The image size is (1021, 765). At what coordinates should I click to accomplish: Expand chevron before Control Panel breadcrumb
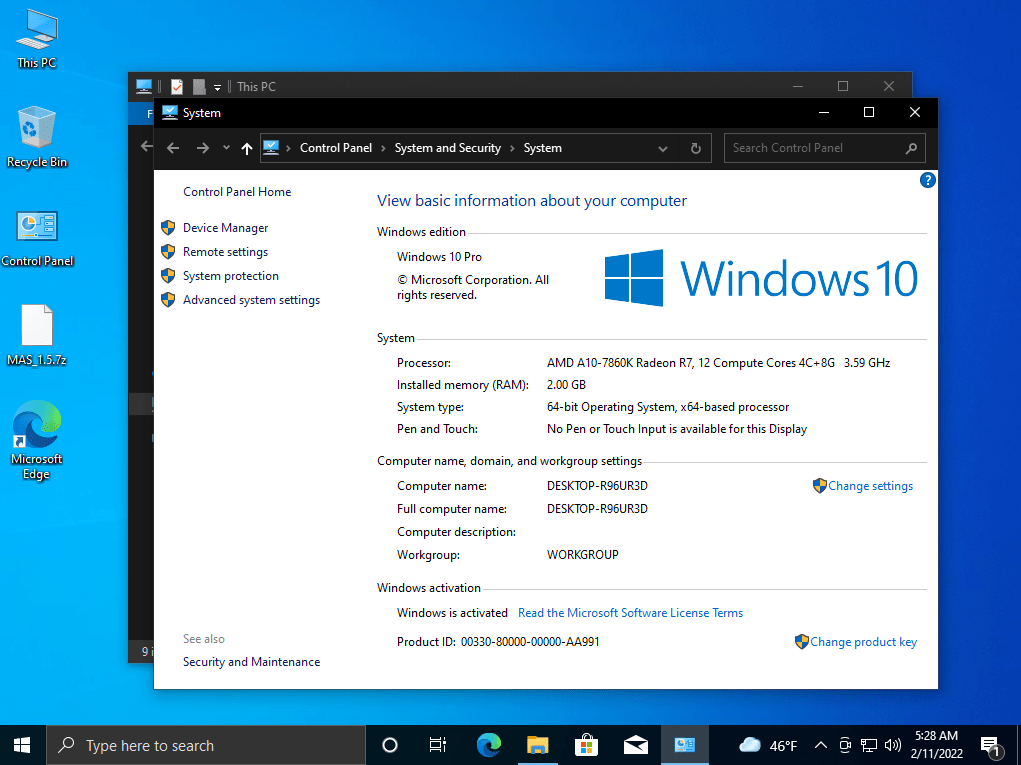(x=288, y=148)
